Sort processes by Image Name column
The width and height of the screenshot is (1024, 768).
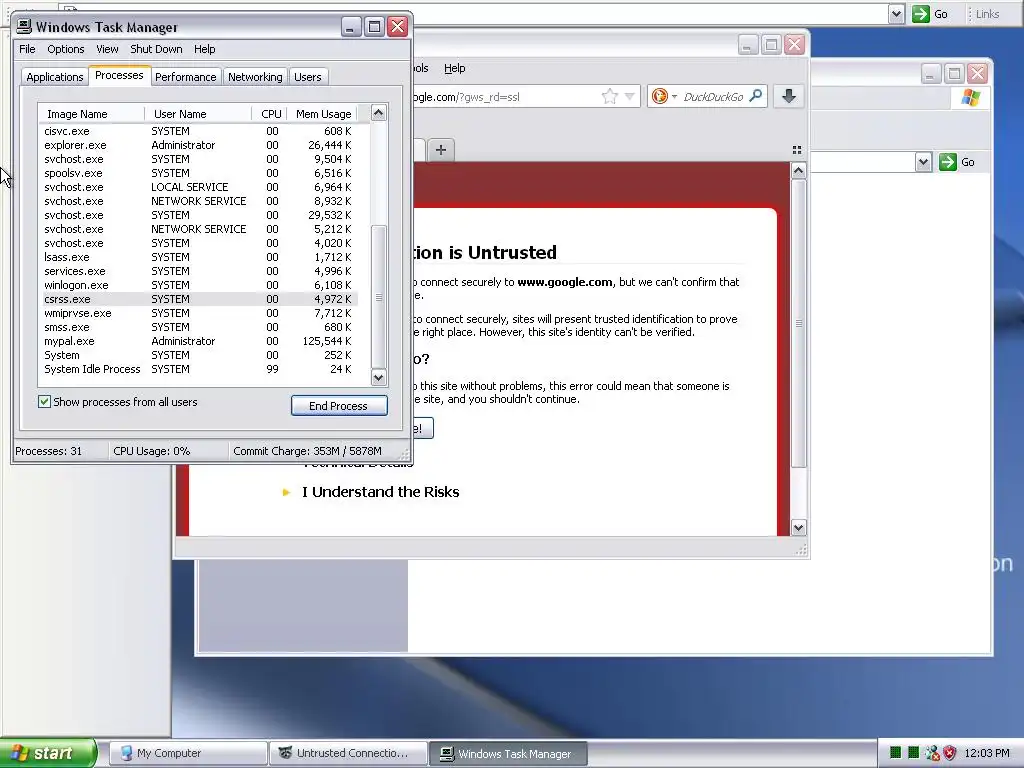[x=91, y=114]
